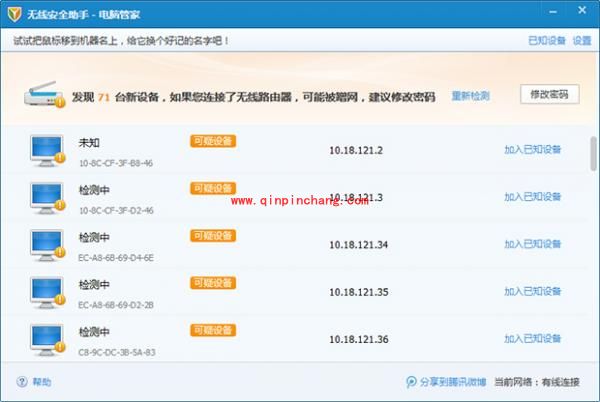This screenshot has height=402, width=600.
Task: Click 当前网络：有线连接 status text
Action: 537,382
